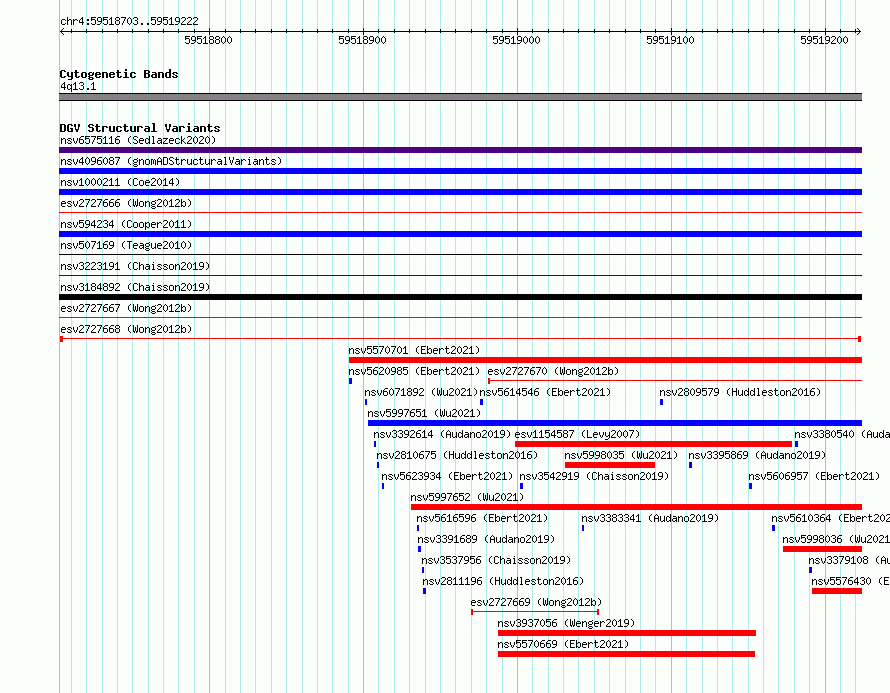The height and width of the screenshot is (693, 890).
Task: Click nsv6071892 (Wu2021) label
Action: [x=421, y=392]
